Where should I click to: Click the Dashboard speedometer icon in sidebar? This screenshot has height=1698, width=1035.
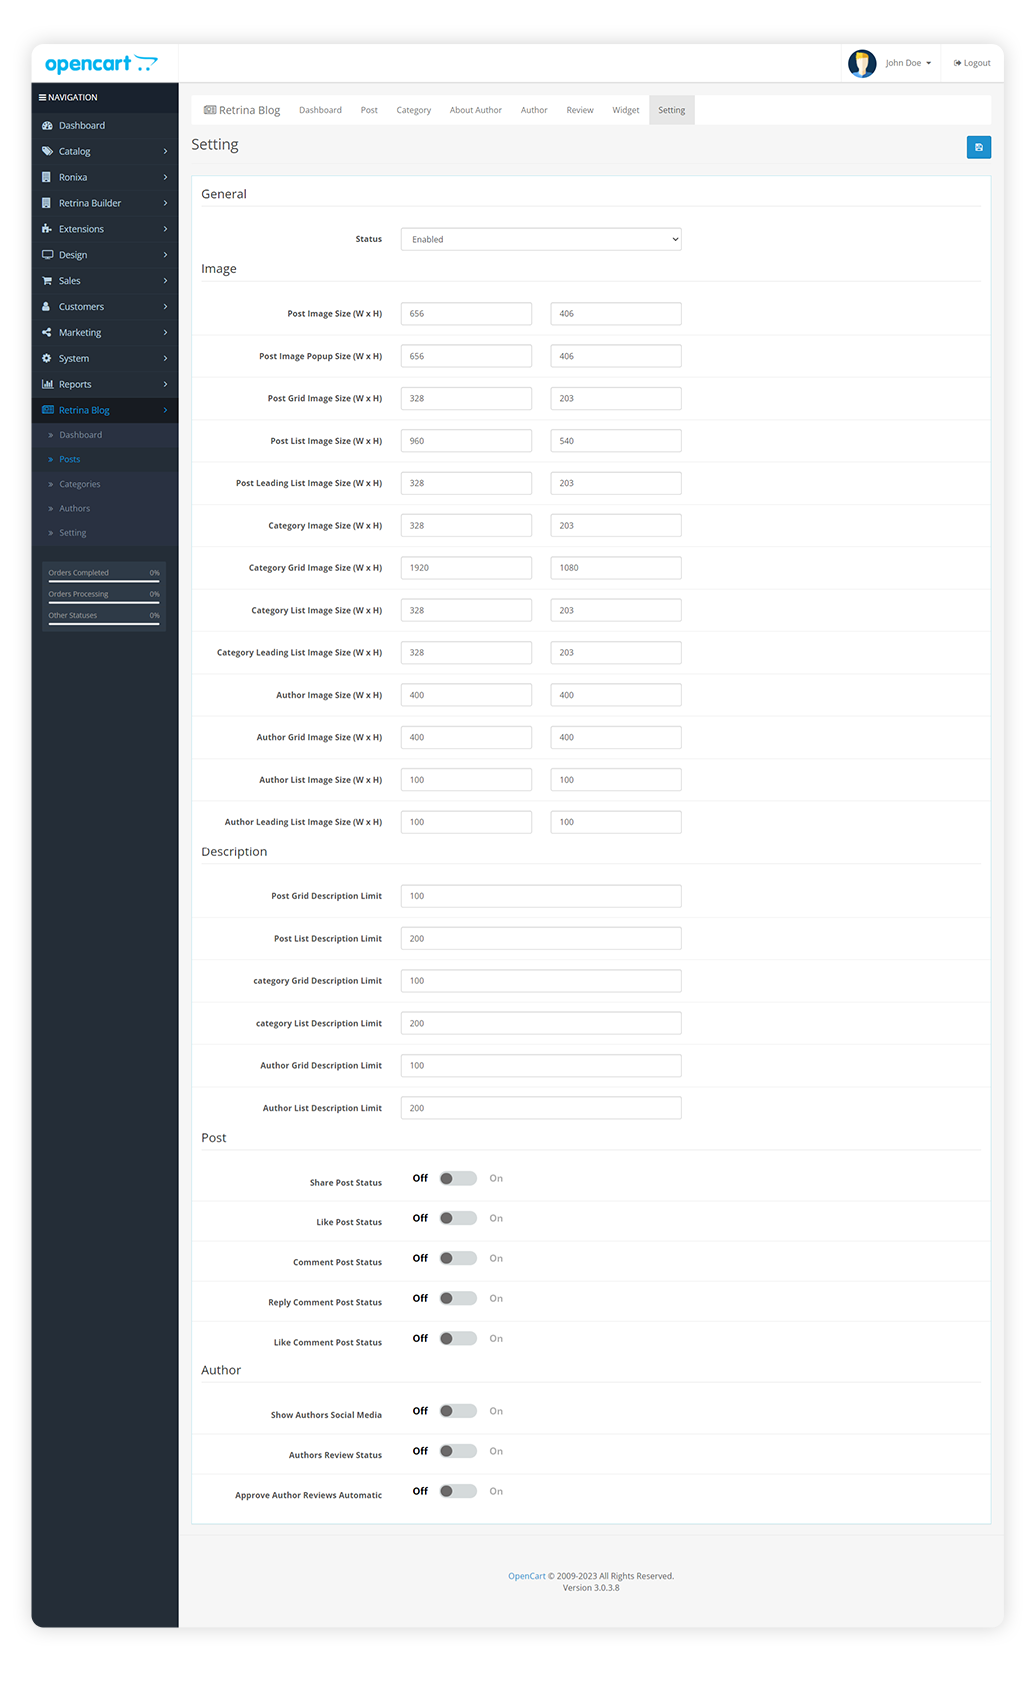tap(47, 126)
